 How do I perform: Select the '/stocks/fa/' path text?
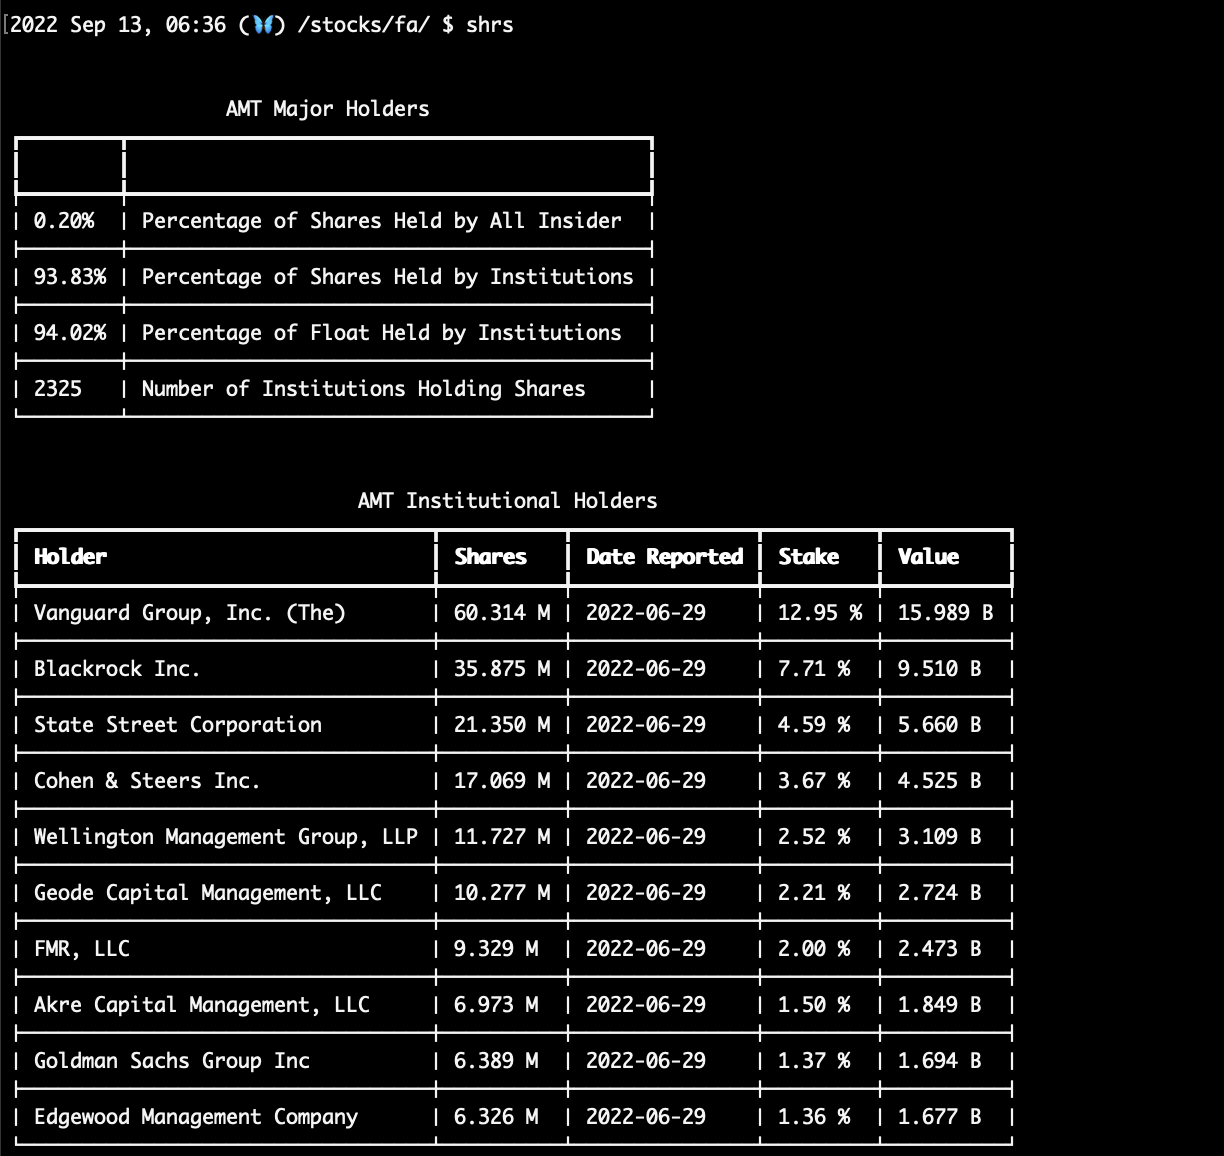364,25
